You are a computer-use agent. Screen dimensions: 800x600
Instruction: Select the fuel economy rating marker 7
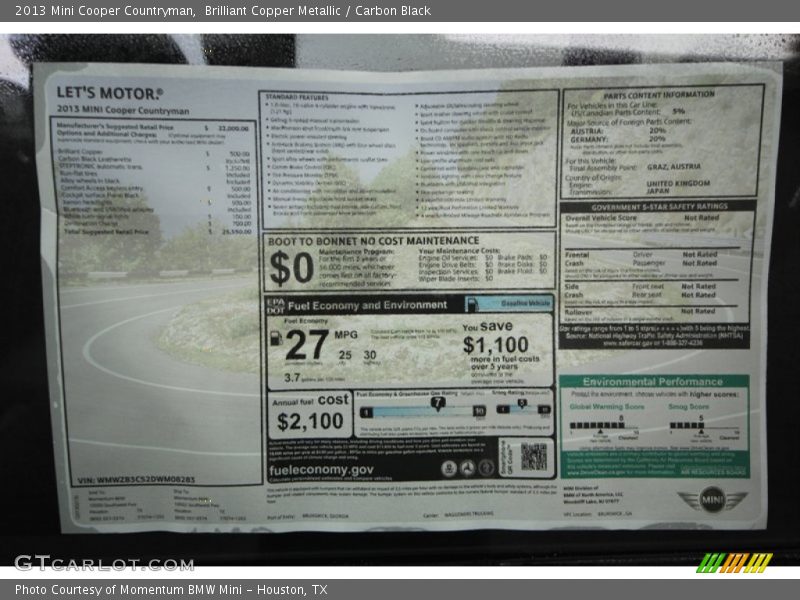click(437, 403)
